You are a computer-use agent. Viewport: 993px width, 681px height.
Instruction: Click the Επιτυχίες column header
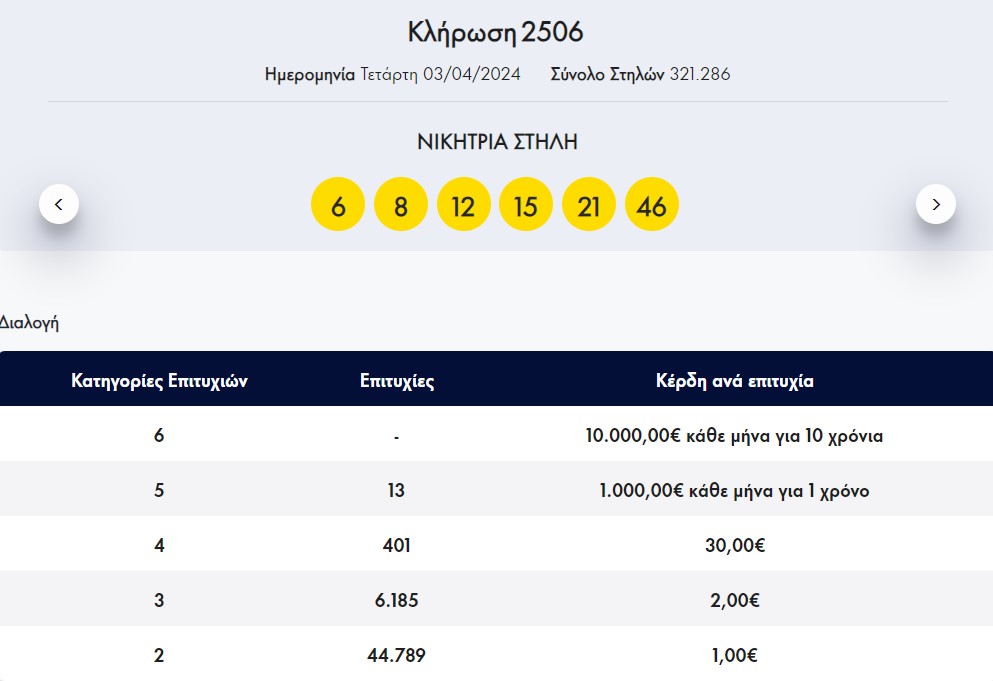tap(397, 381)
